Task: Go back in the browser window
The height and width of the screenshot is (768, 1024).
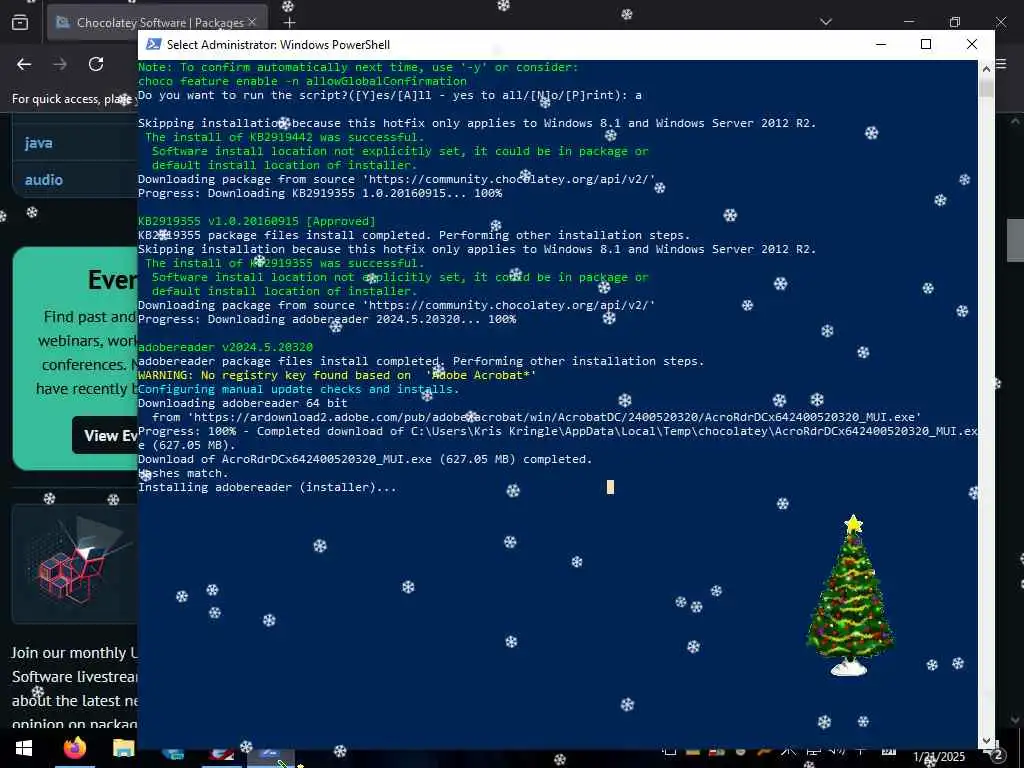Action: [24, 64]
